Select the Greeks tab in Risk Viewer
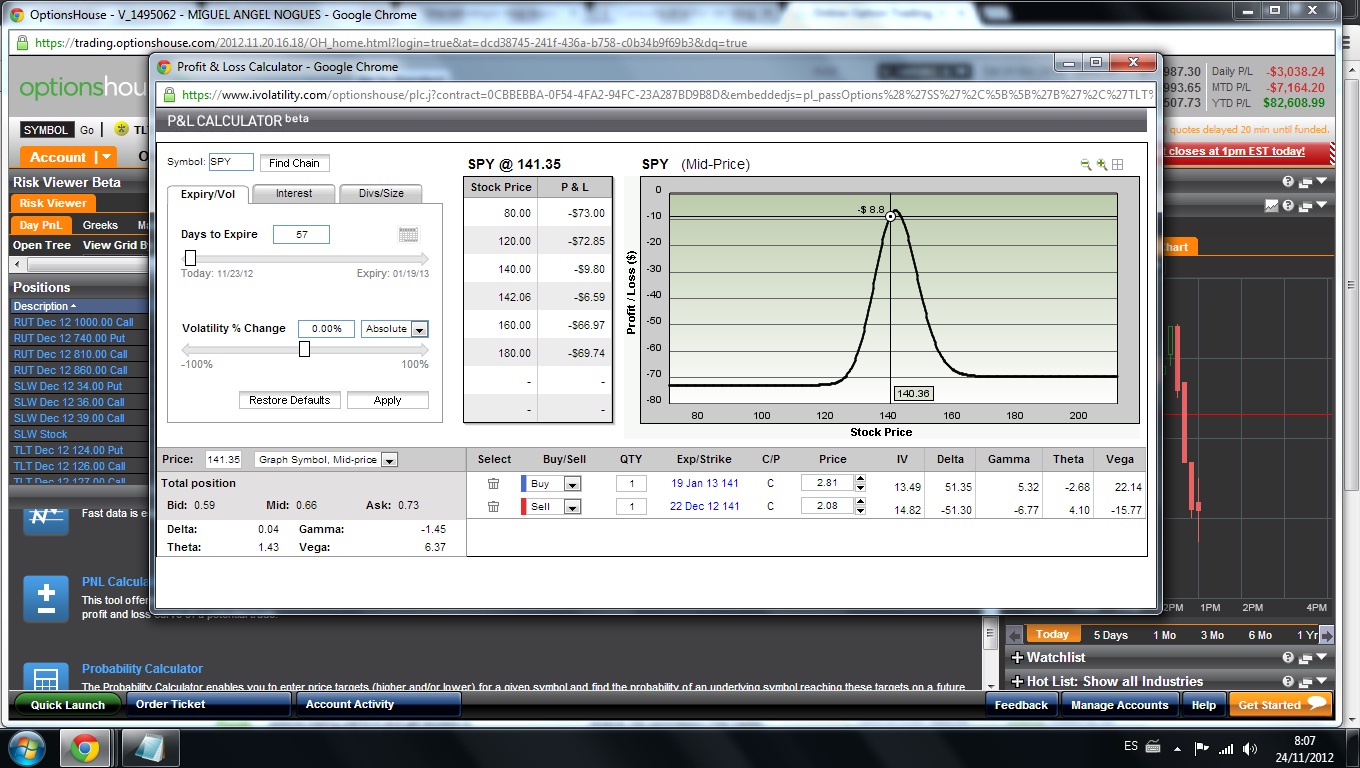 pyautogui.click(x=100, y=225)
